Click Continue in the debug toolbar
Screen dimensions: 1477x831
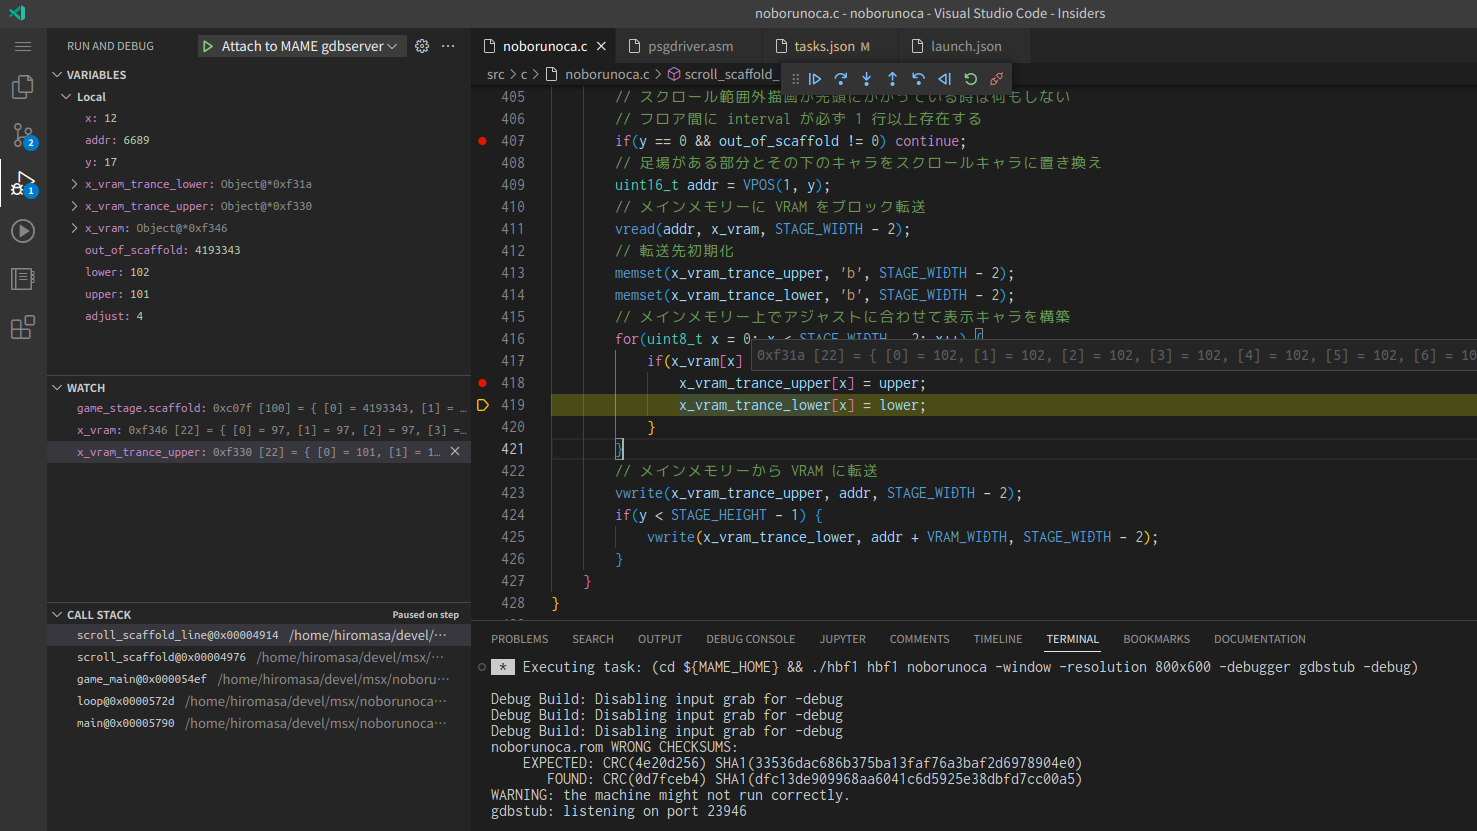click(815, 79)
